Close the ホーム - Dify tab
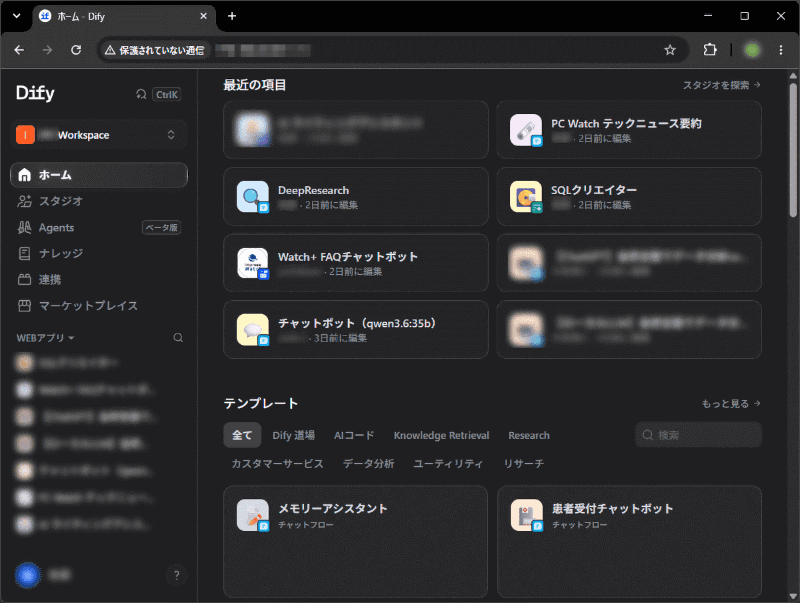 tap(204, 16)
